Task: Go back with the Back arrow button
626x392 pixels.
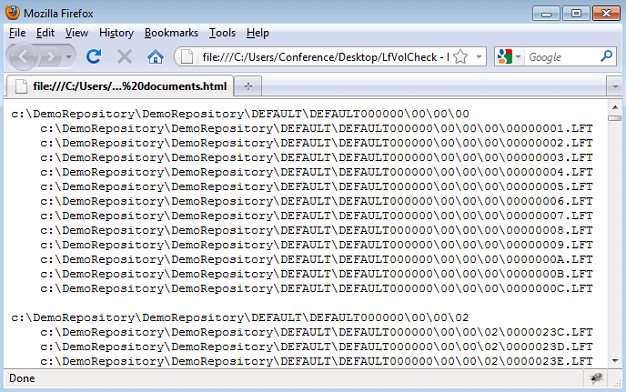Action: pos(23,57)
